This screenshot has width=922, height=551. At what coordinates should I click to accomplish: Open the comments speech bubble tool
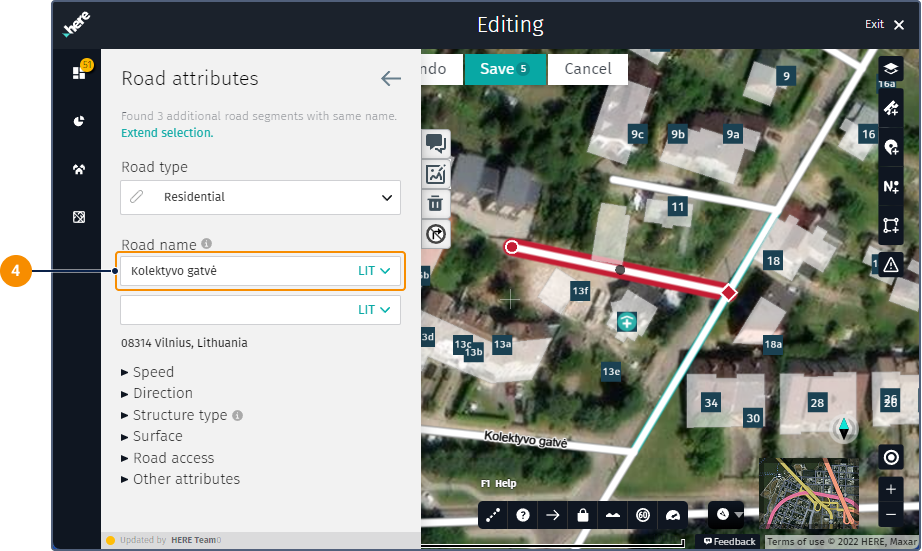[x=436, y=143]
